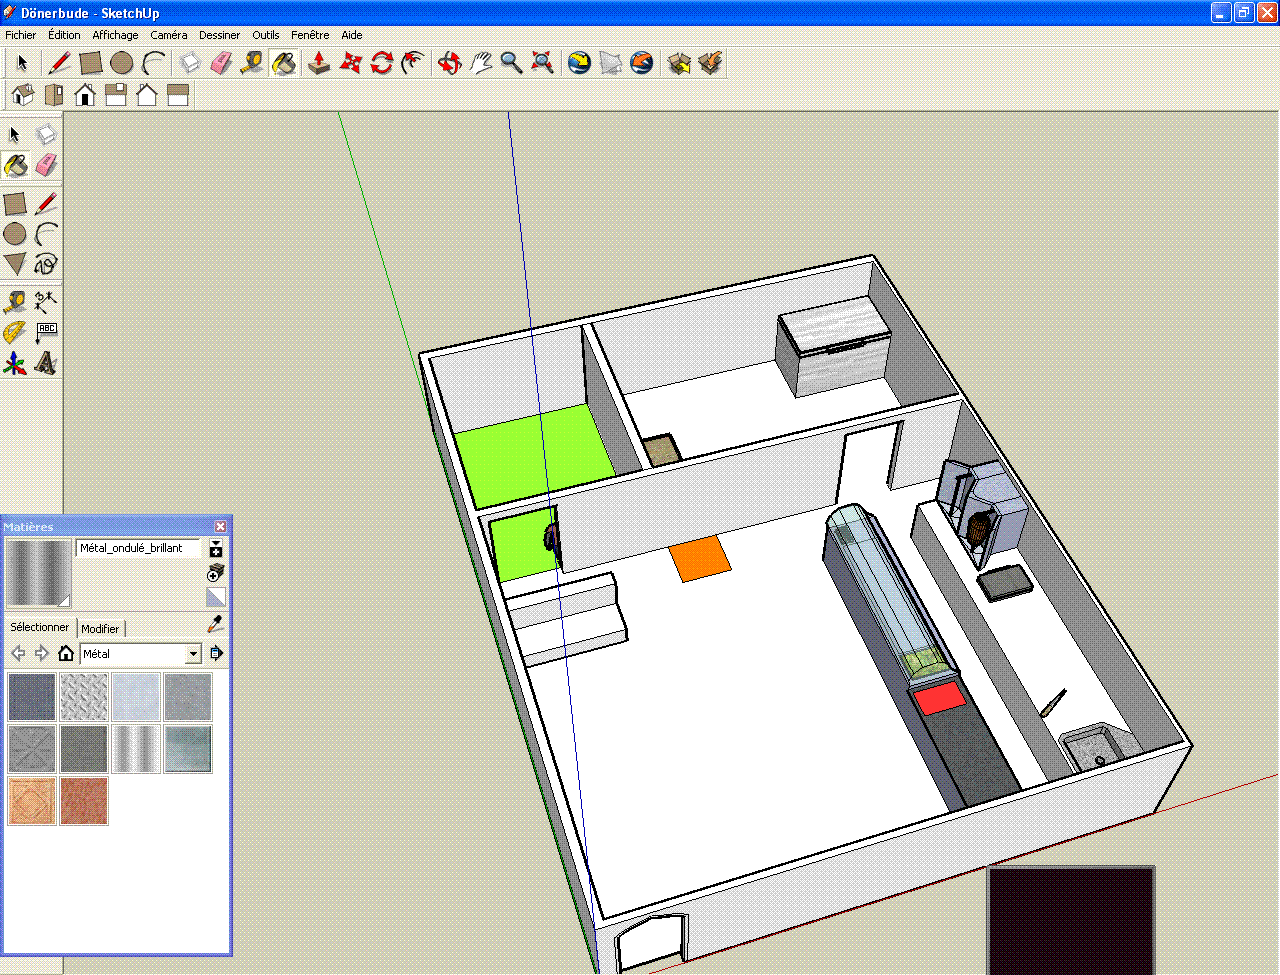
Task: Toggle the secondary selection pane button
Action: pyautogui.click(x=216, y=549)
